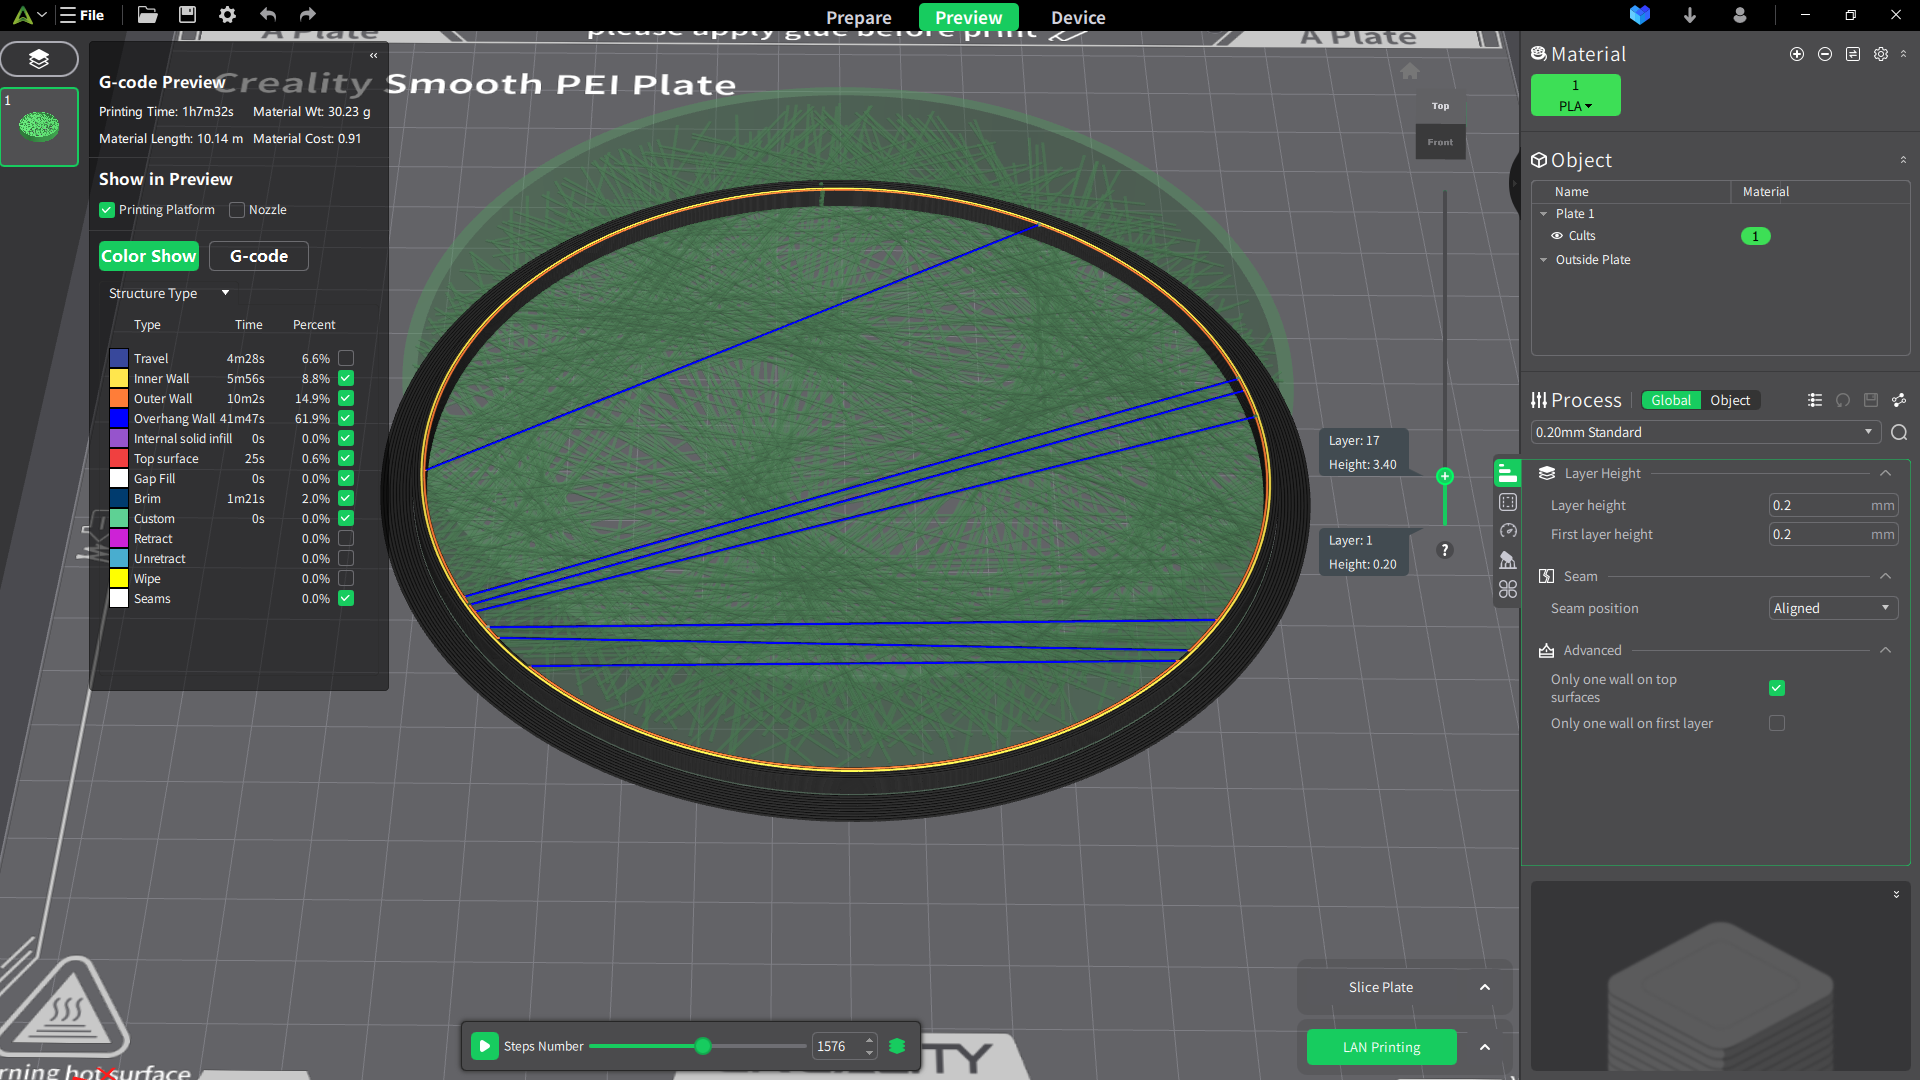Save the project using the floppy disk icon
This screenshot has width=1920, height=1080.
[x=187, y=15]
